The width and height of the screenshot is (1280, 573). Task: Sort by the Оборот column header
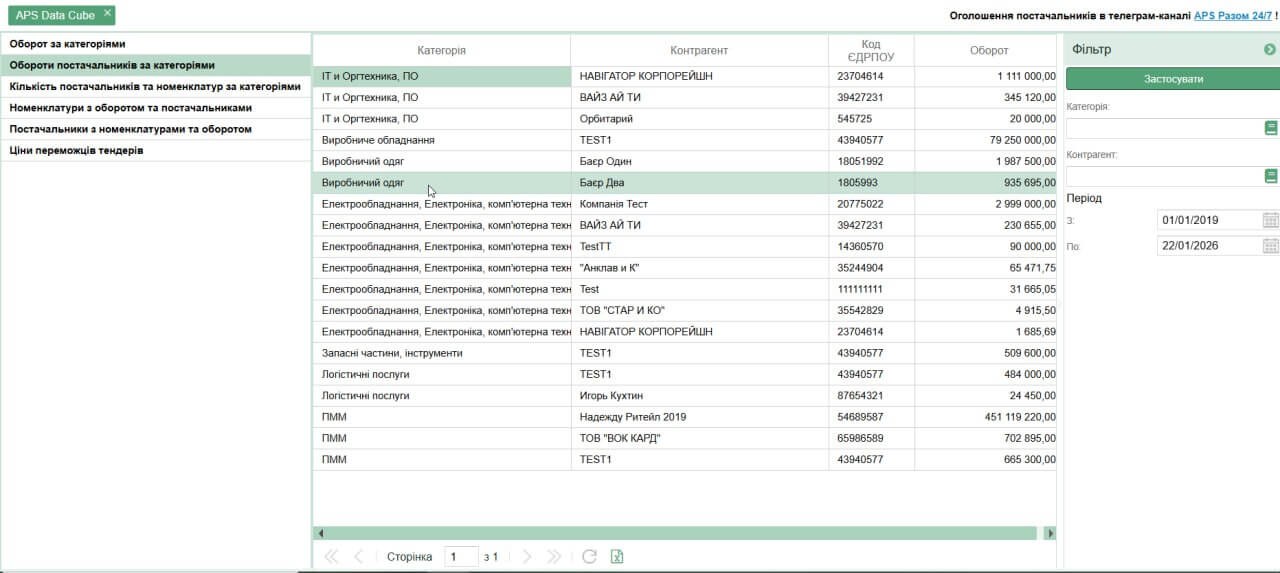(x=988, y=50)
